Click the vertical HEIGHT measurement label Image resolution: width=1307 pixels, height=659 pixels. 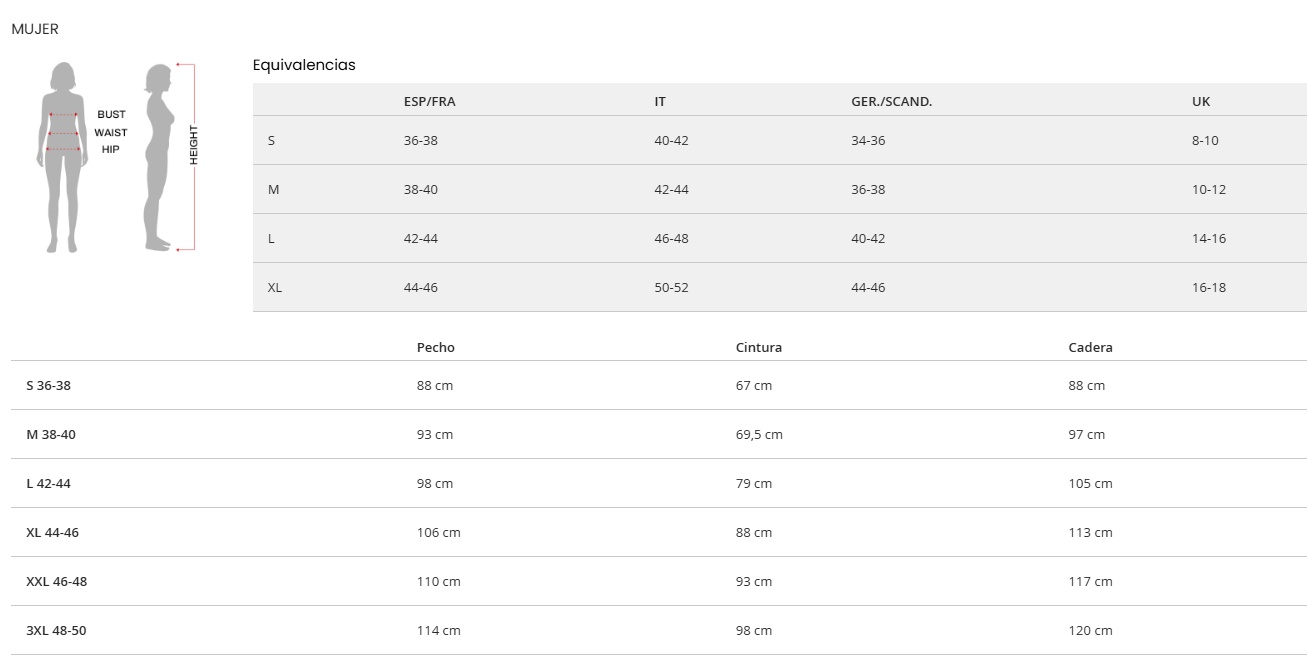tap(194, 146)
